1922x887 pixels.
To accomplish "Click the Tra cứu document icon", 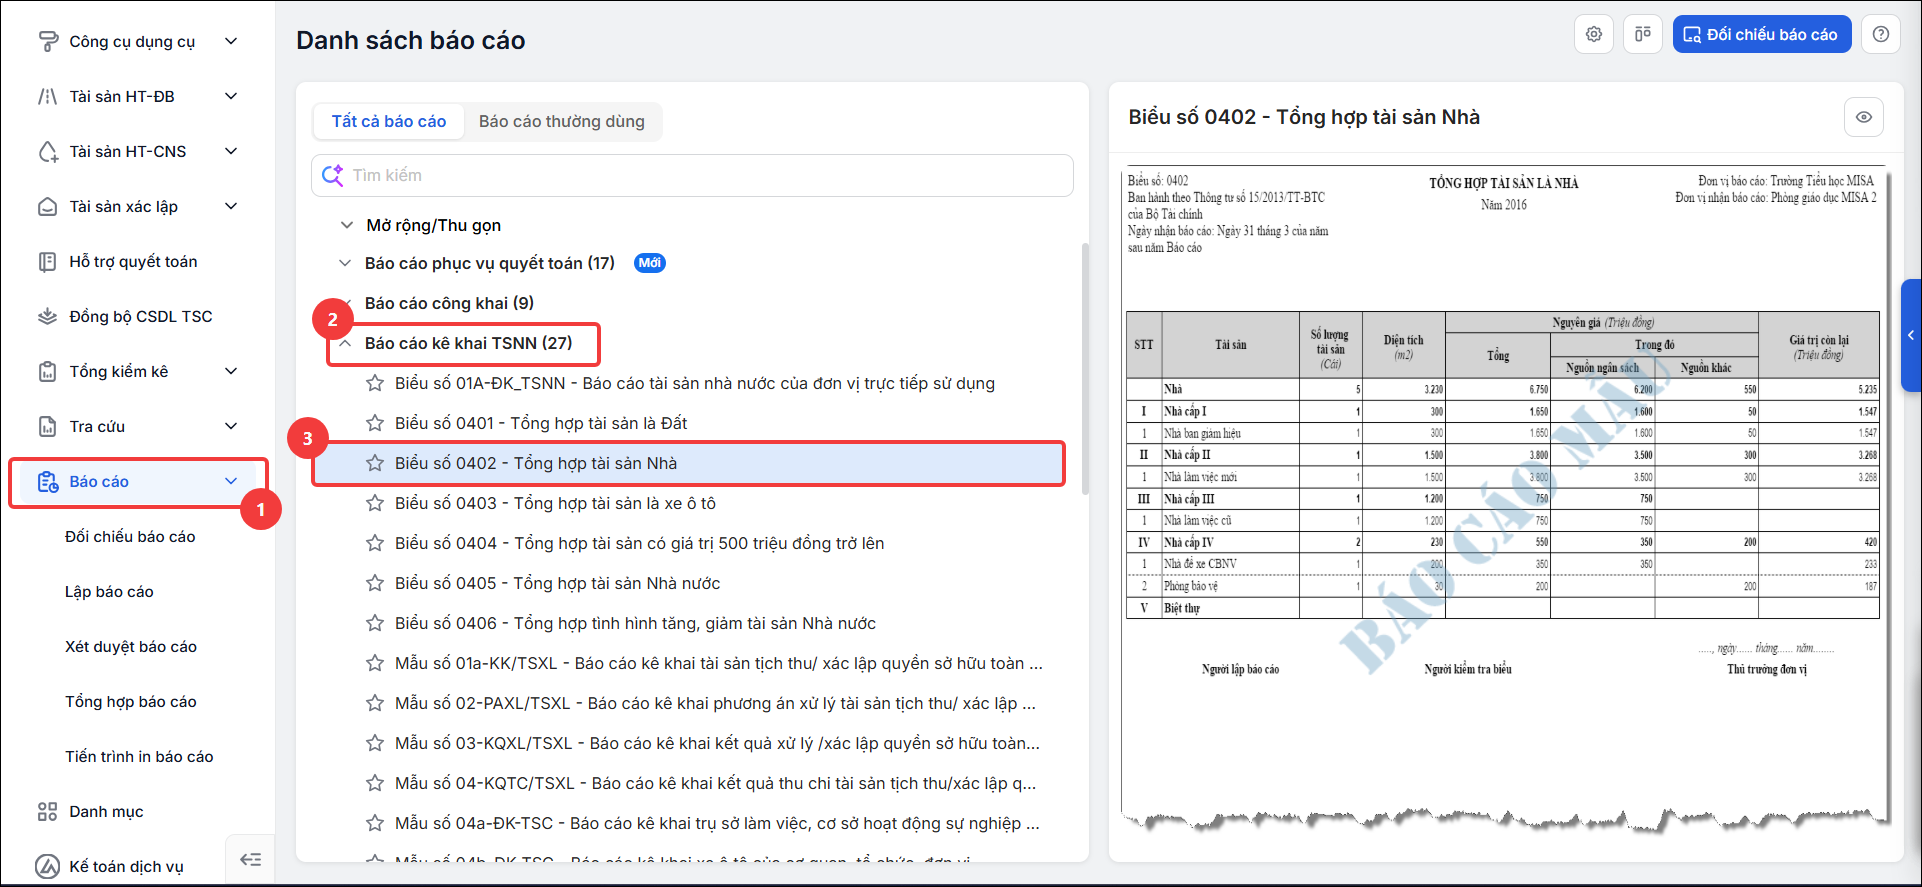I will click(x=47, y=426).
